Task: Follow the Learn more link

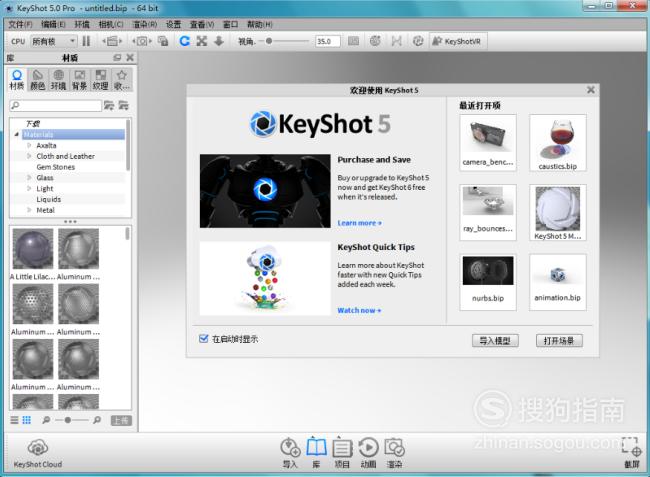Action: [359, 223]
